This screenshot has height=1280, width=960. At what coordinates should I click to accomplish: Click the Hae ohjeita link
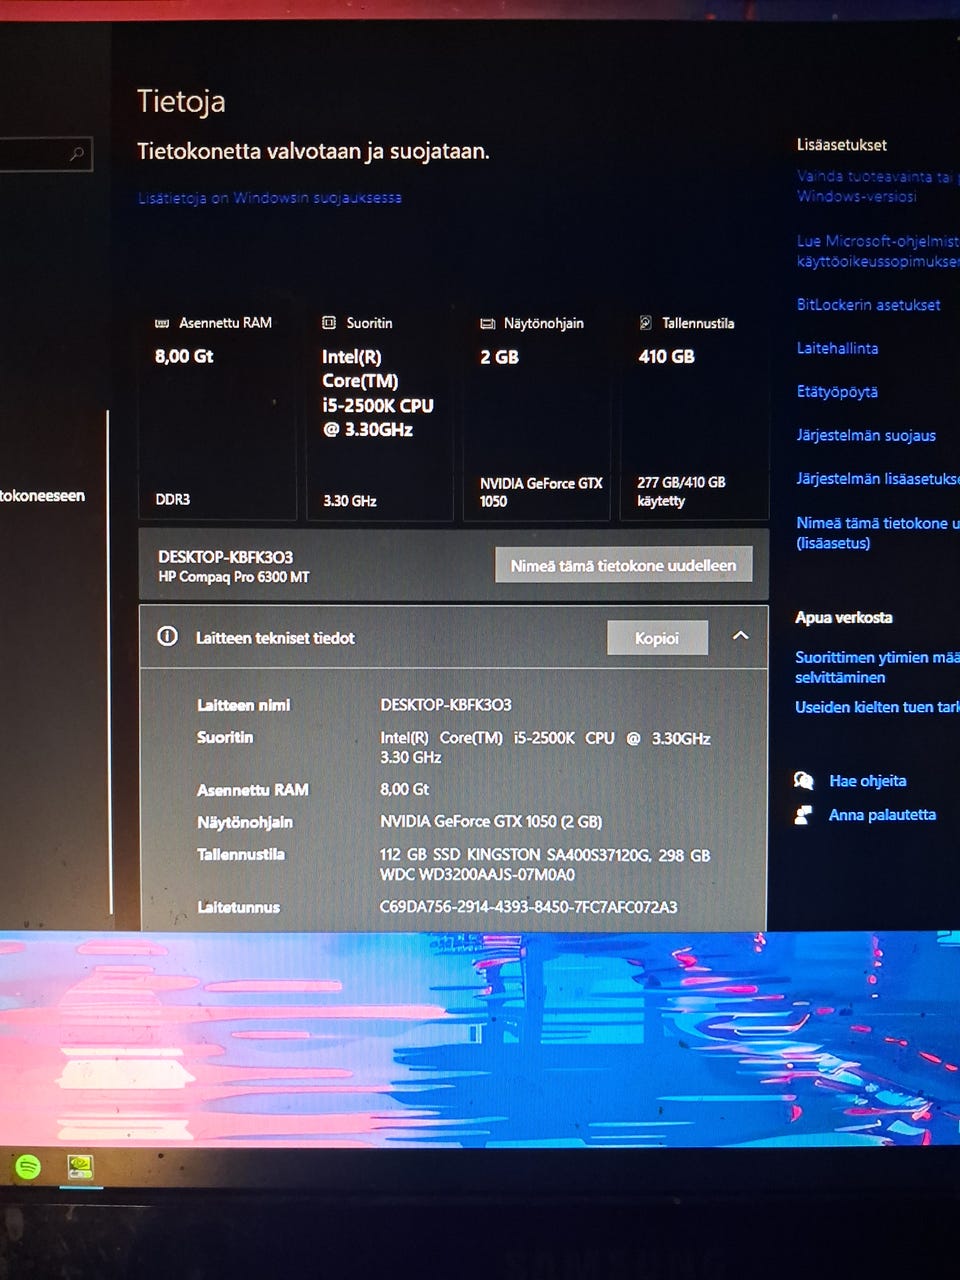tap(868, 781)
